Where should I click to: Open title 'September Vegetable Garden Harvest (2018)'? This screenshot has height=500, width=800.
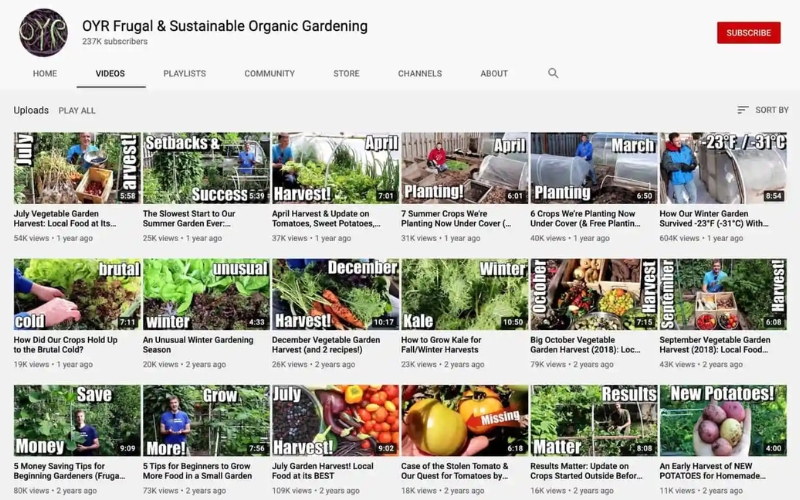tap(715, 344)
